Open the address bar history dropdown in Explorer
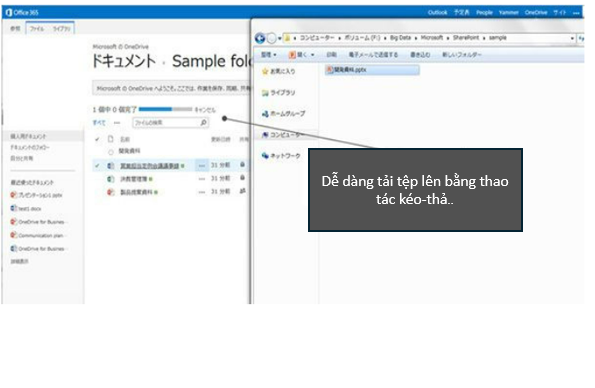Image resolution: width=595 pixels, height=388 pixels. pos(572,38)
